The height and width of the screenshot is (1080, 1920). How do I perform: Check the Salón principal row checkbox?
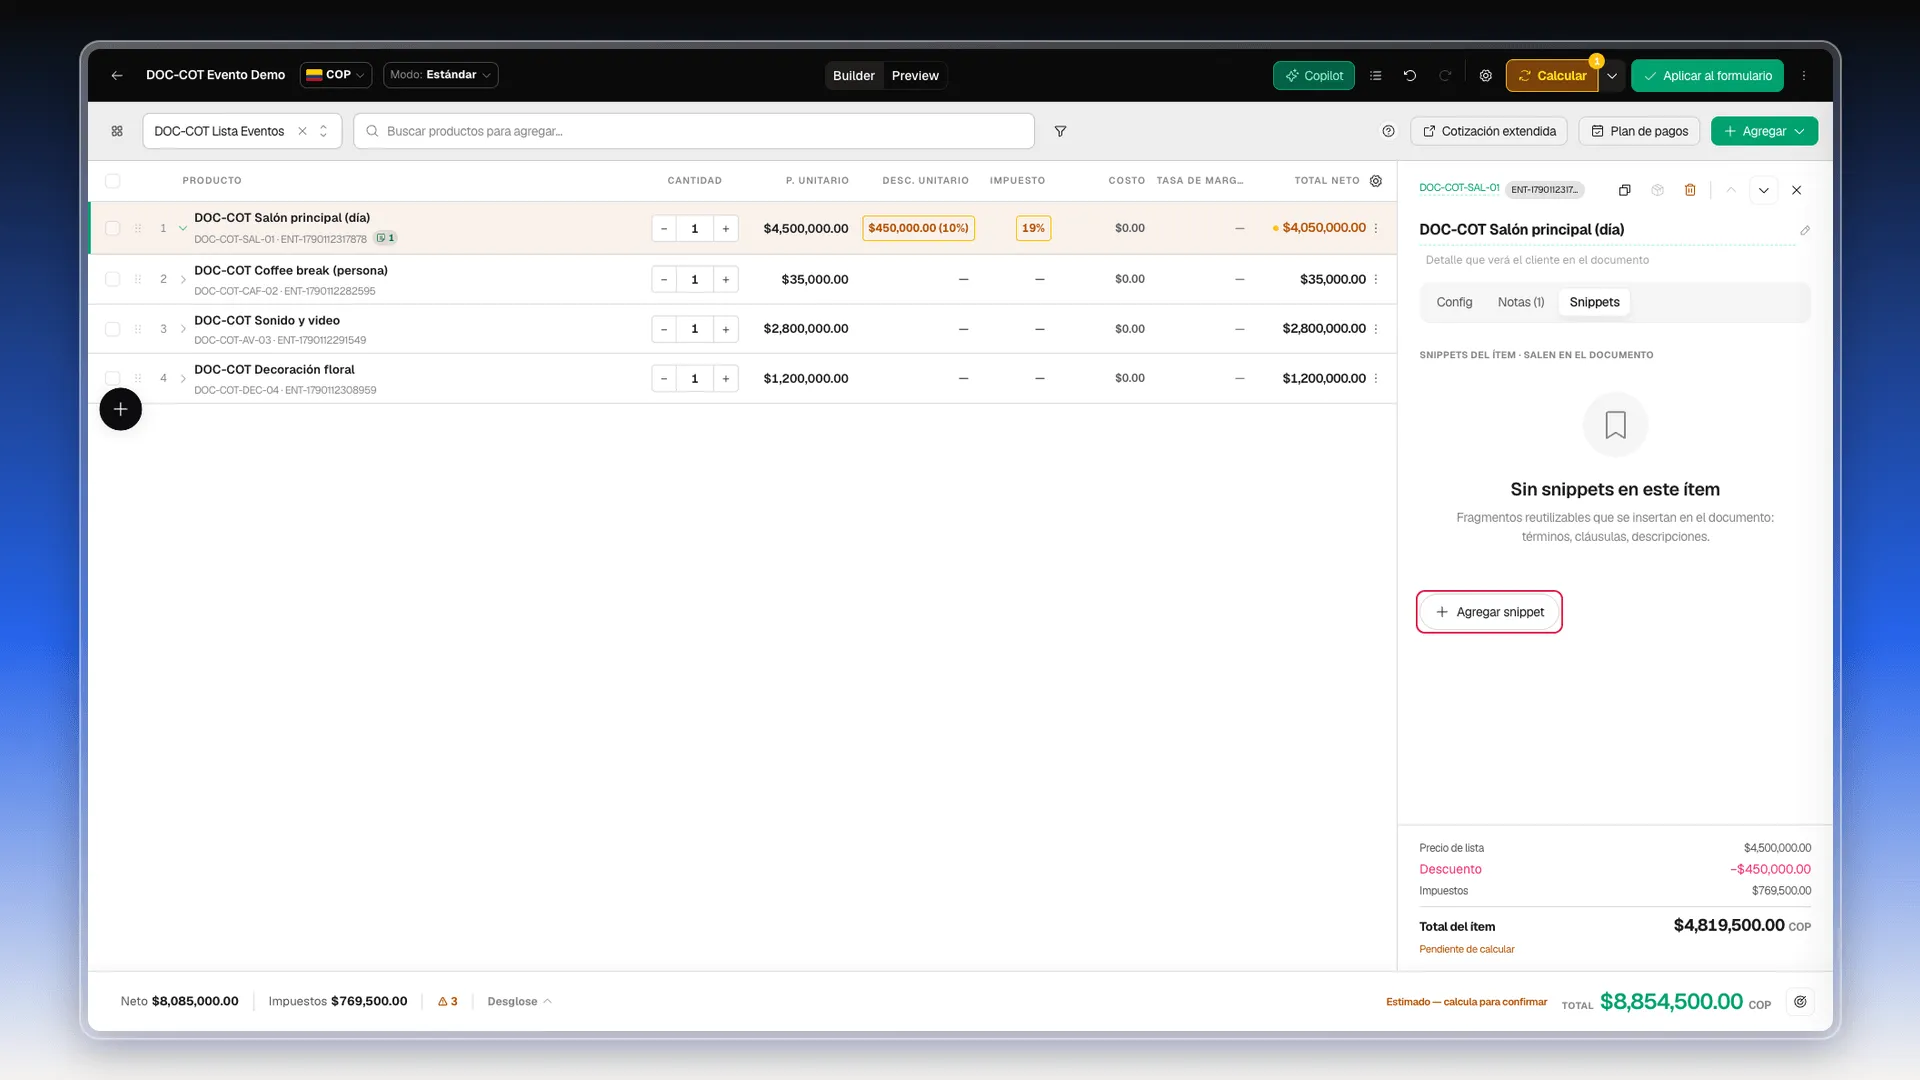112,228
